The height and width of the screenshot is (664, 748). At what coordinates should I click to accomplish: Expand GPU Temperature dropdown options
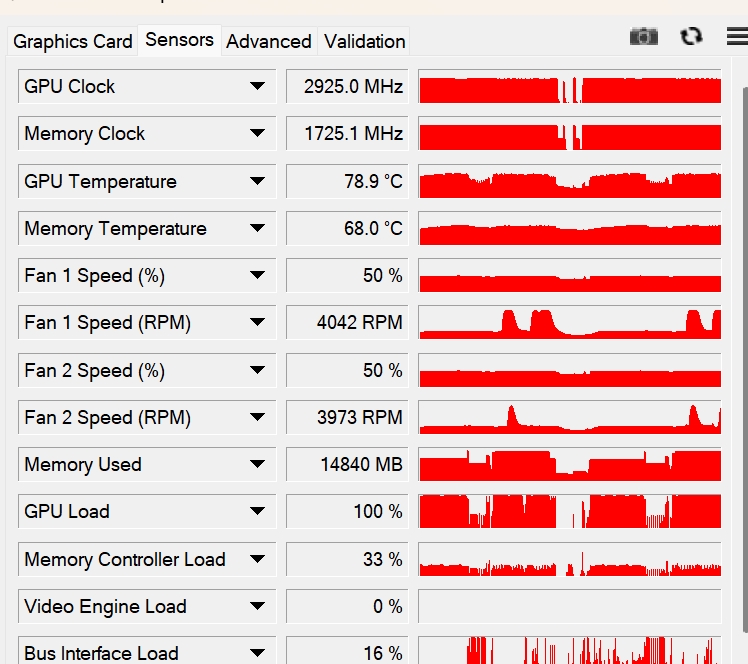coord(257,182)
